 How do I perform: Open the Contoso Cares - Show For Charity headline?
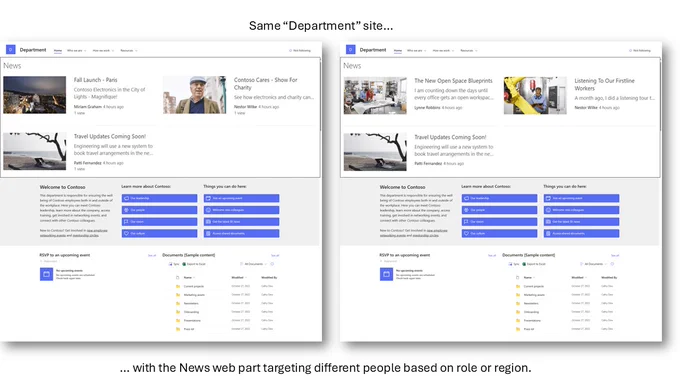[265, 83]
